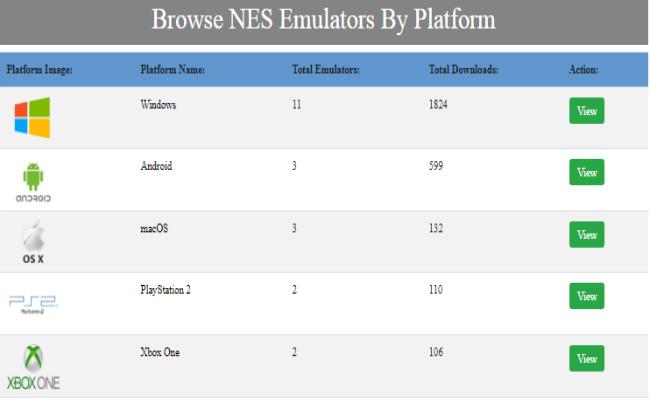The width and height of the screenshot is (650, 400).
Task: Click the Platform Image column header
Action: pos(39,69)
